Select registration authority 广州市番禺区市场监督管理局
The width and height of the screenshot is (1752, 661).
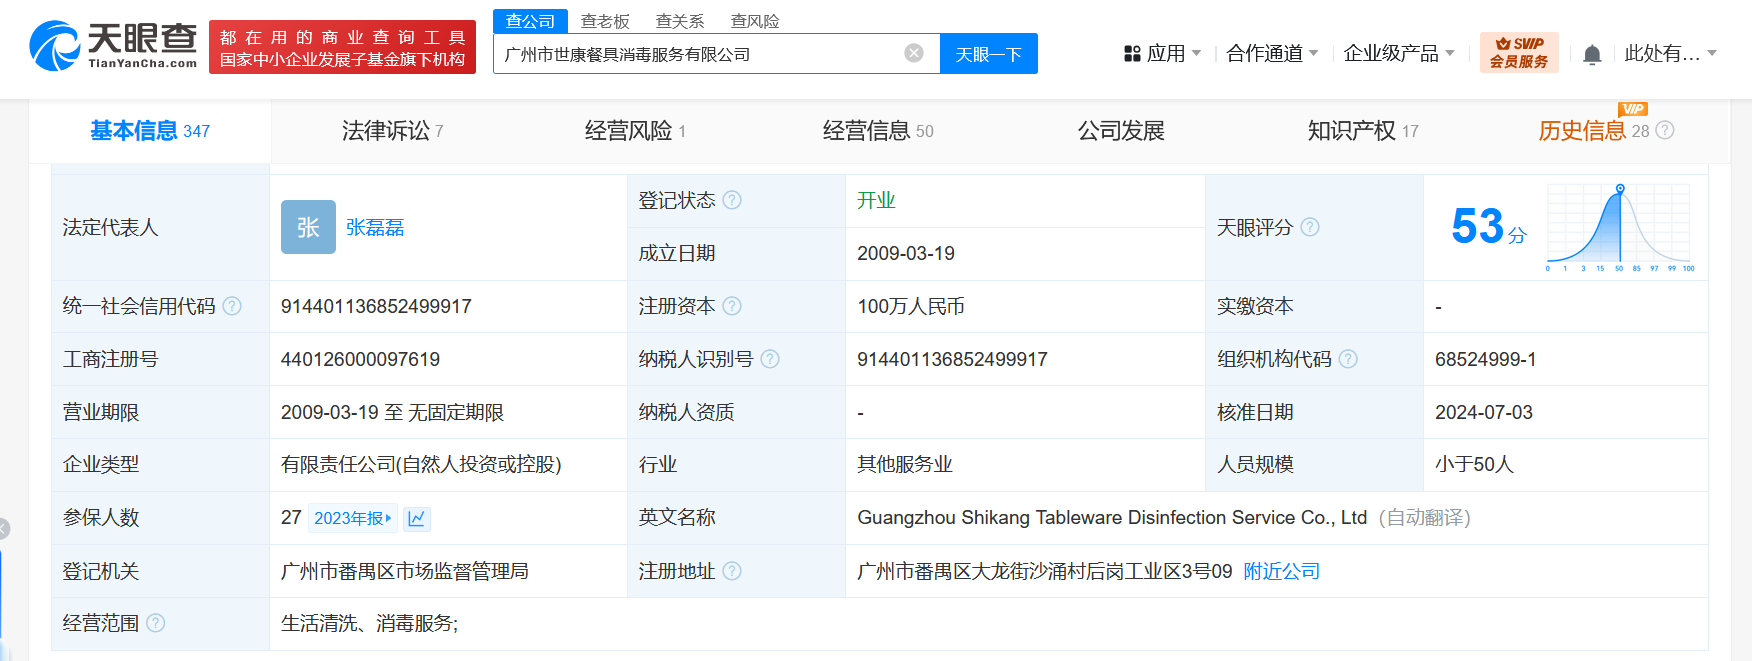[x=405, y=571]
